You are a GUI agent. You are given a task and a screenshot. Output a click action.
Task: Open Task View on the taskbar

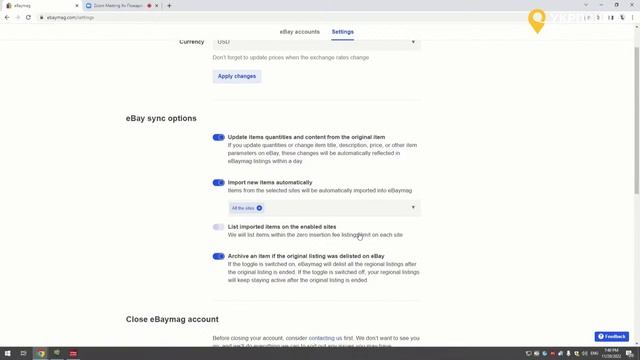pyautogui.click(x=23, y=353)
